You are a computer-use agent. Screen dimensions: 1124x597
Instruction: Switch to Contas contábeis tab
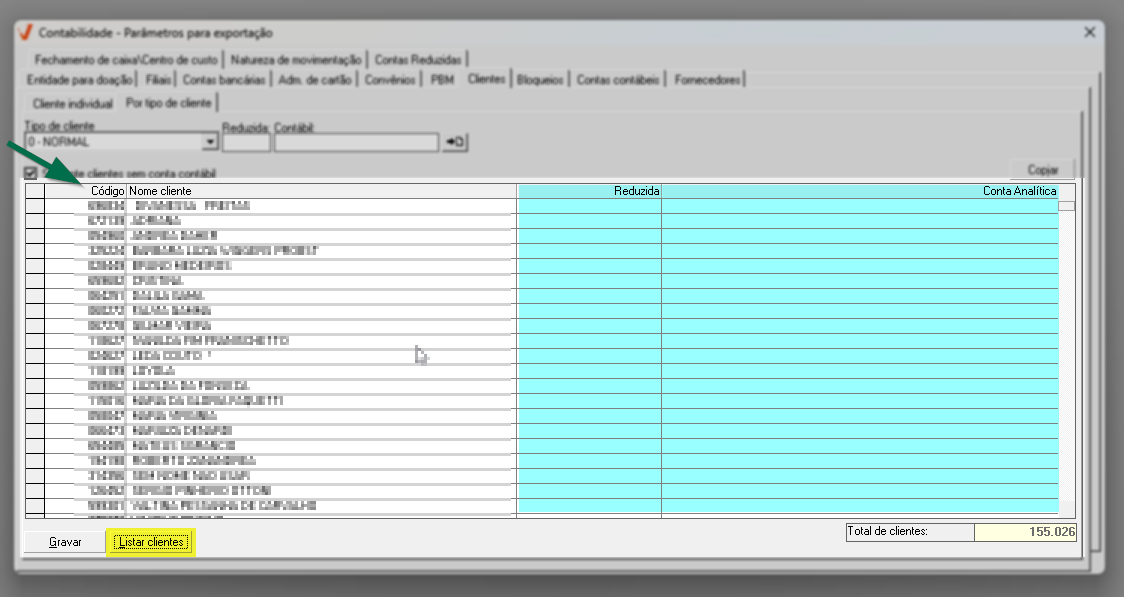click(618, 80)
